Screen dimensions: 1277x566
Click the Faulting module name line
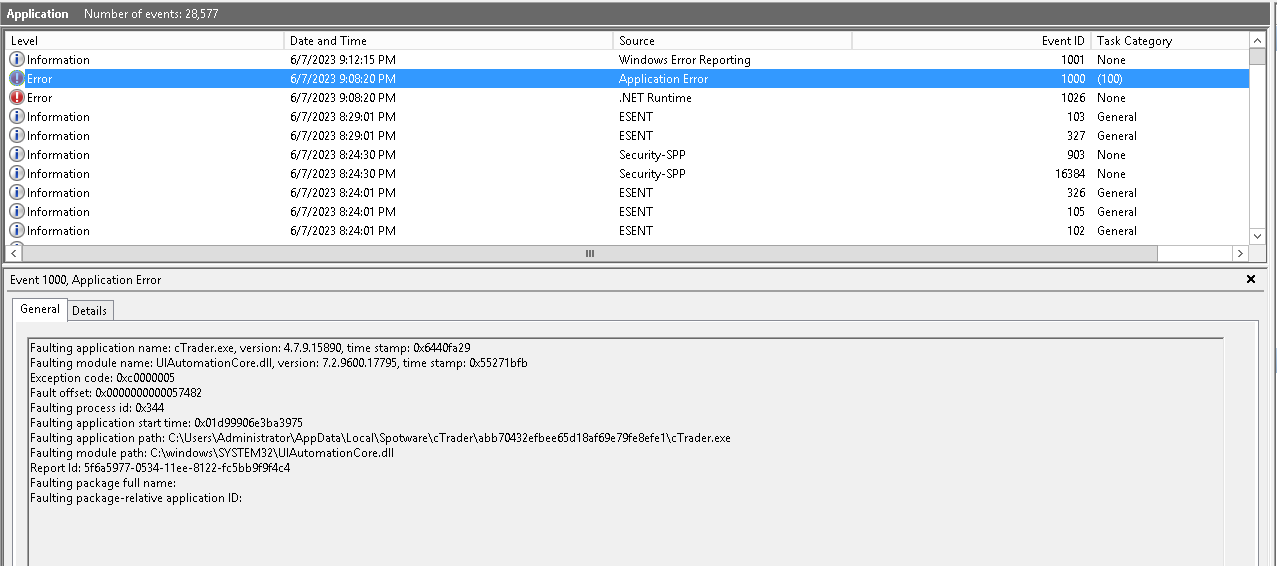[x=279, y=363]
